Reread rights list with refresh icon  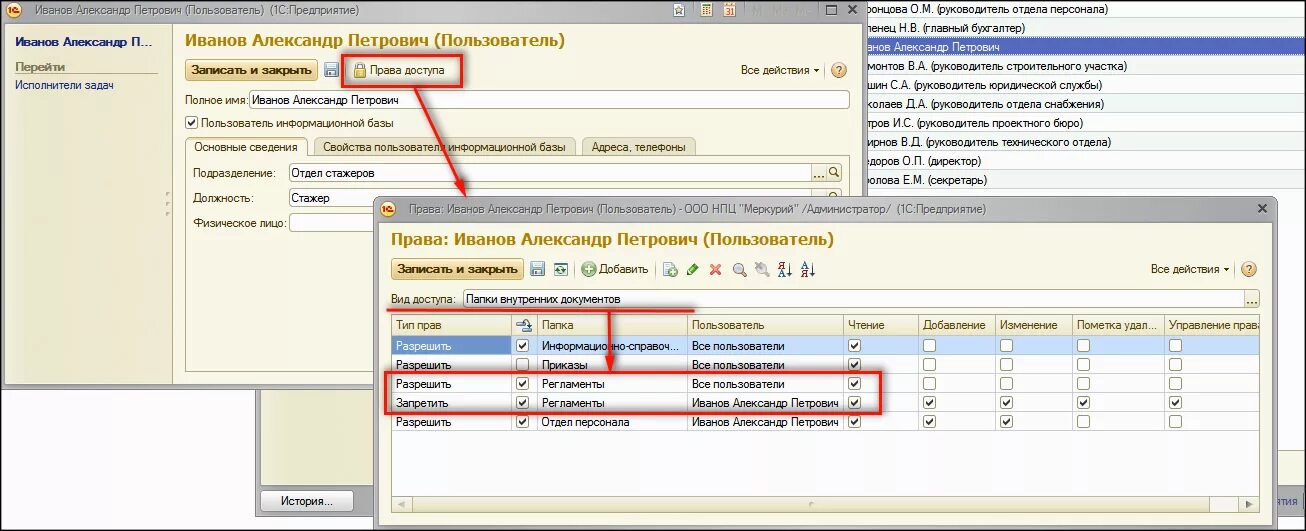point(561,269)
